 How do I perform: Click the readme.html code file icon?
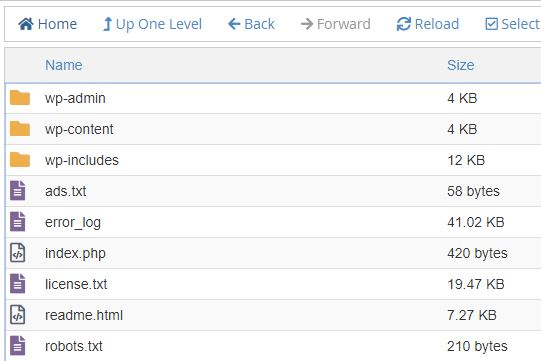click(x=18, y=315)
